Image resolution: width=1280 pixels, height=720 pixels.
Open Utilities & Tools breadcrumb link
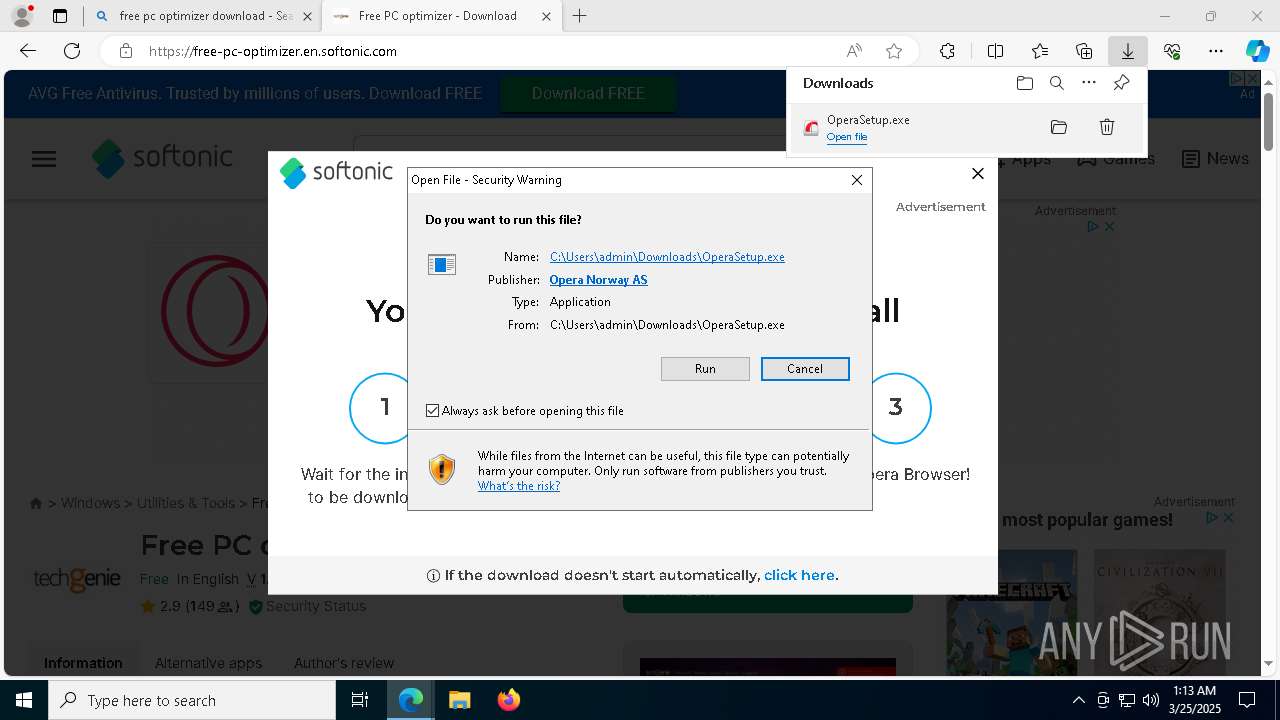(x=186, y=503)
